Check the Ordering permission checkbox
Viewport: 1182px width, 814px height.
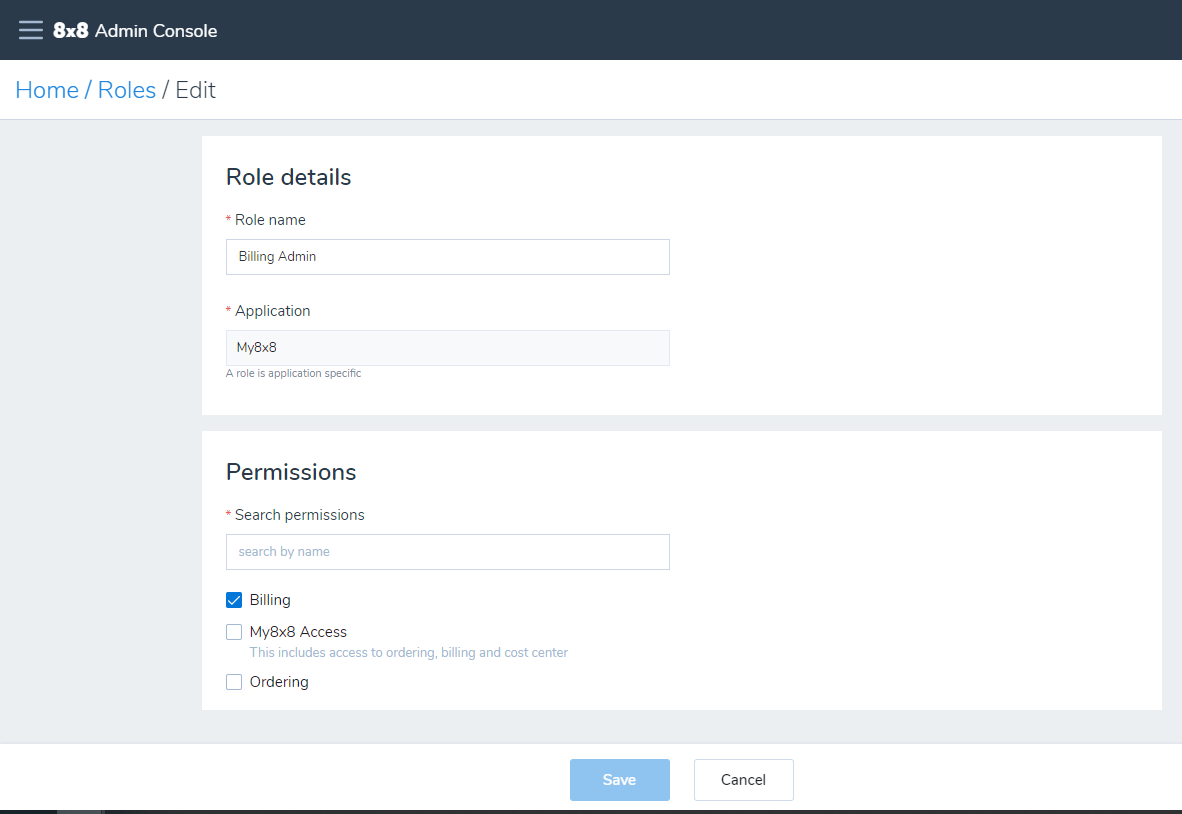click(x=234, y=681)
